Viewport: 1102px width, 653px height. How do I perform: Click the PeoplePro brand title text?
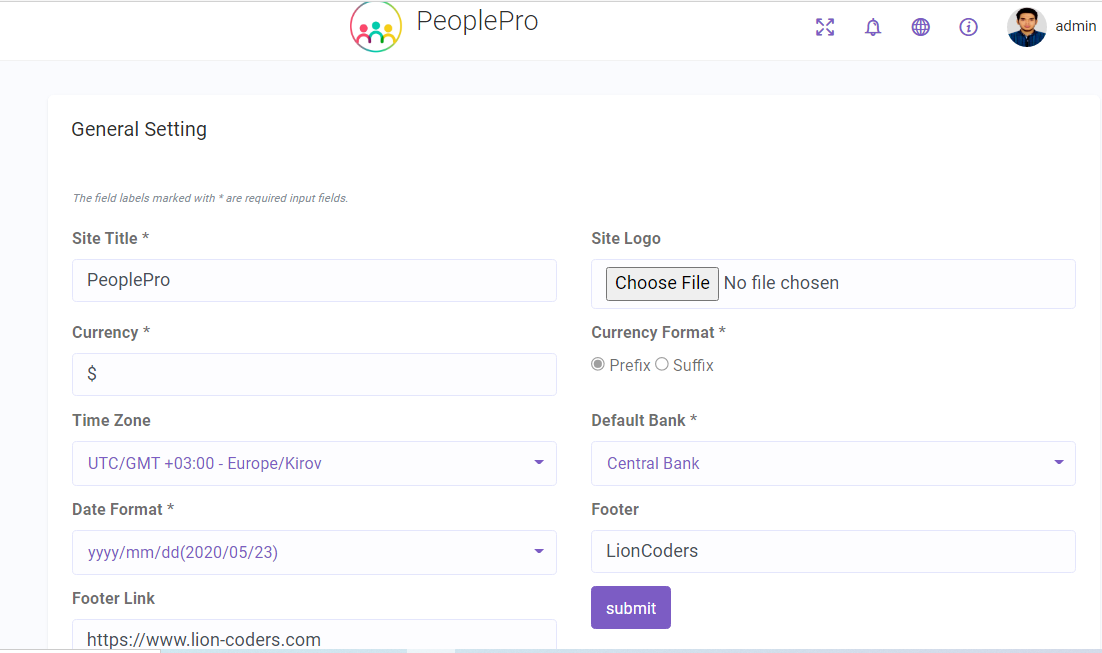[477, 21]
